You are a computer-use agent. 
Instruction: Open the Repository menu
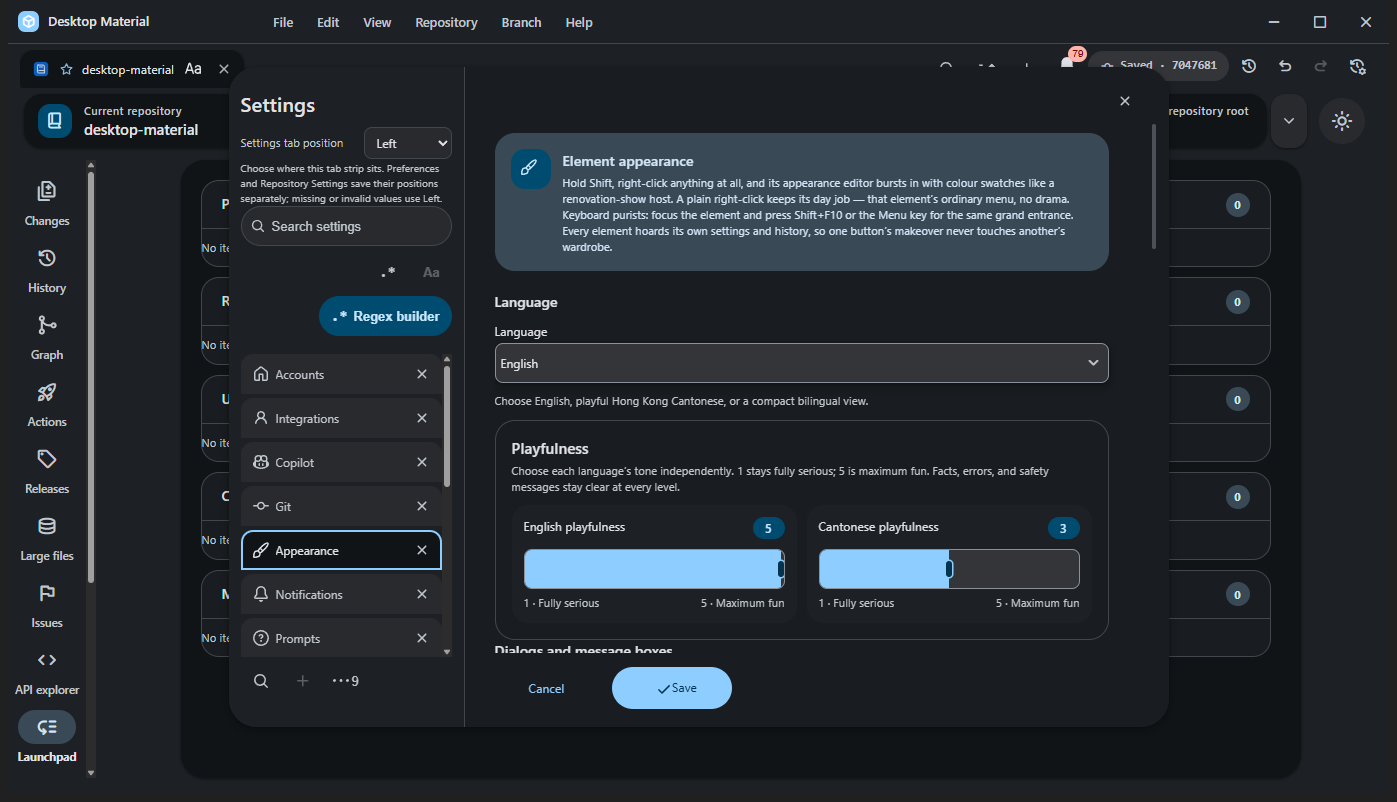click(x=446, y=22)
